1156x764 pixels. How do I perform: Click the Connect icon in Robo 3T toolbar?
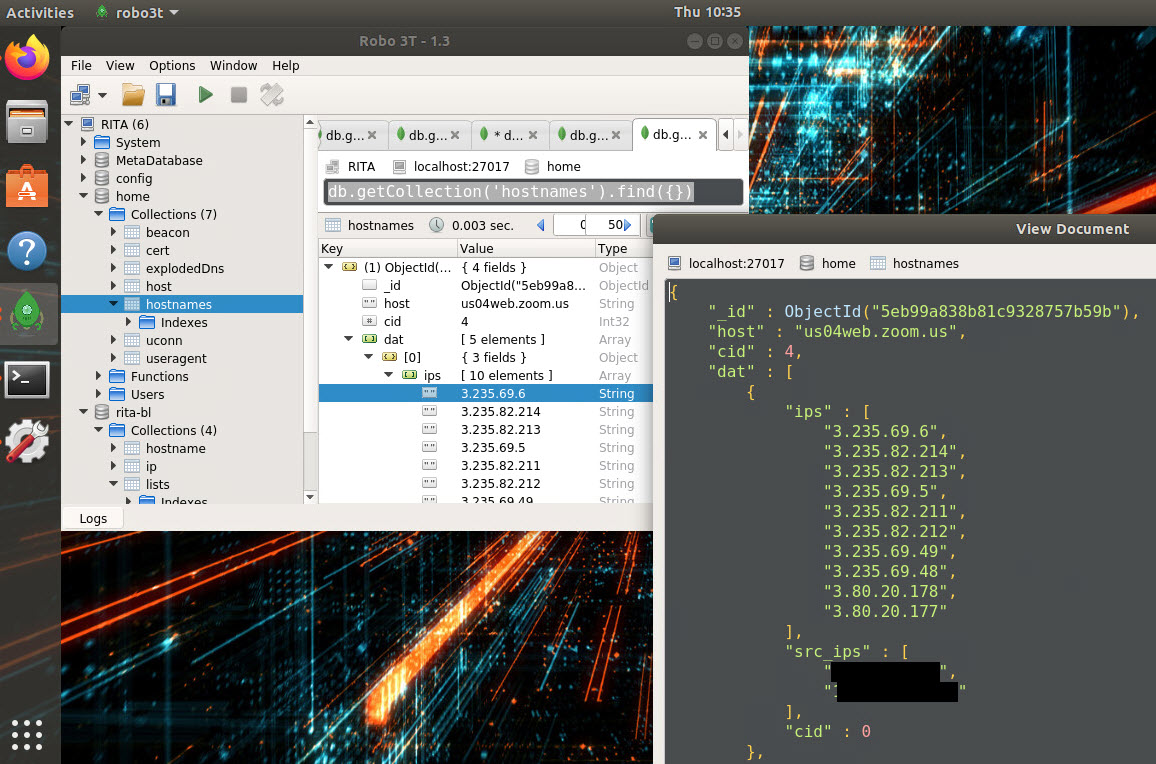[80, 95]
